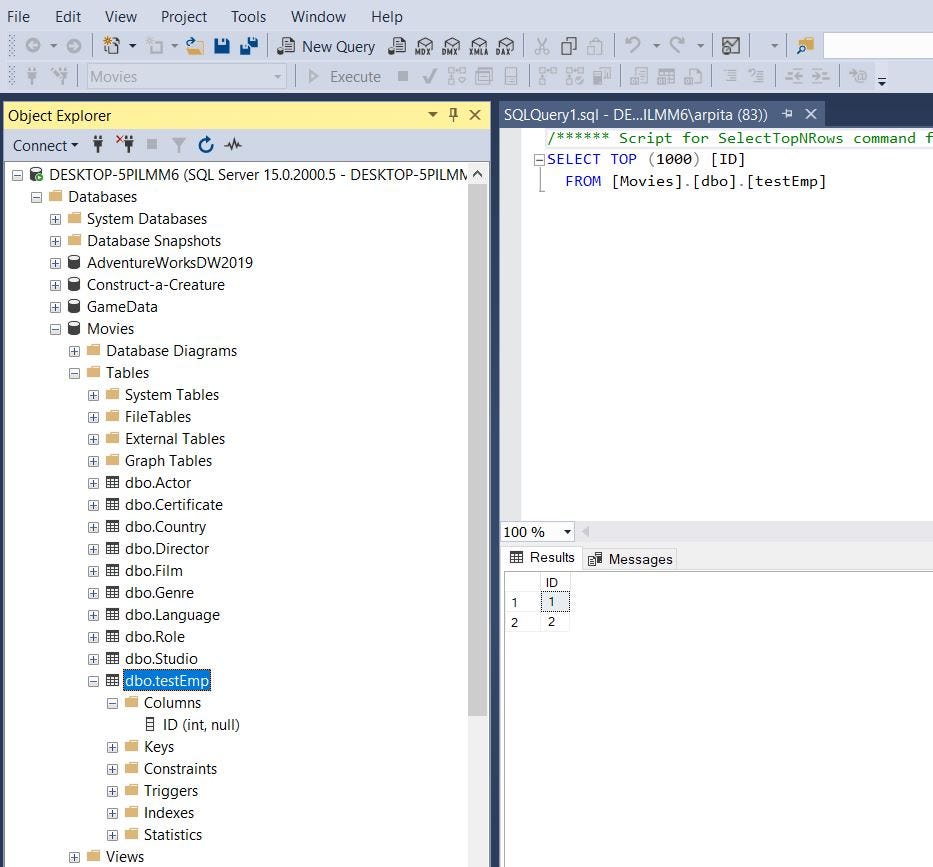
Task: Open Activity Monitor from Object Explorer
Action: click(233, 145)
